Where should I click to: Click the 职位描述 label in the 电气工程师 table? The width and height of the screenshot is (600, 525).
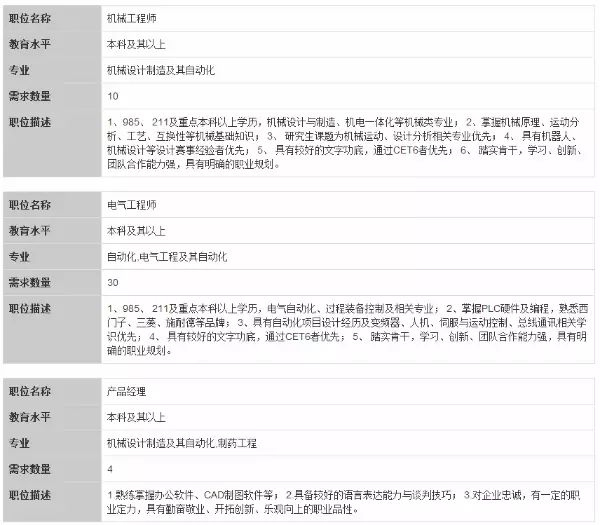[29, 308]
